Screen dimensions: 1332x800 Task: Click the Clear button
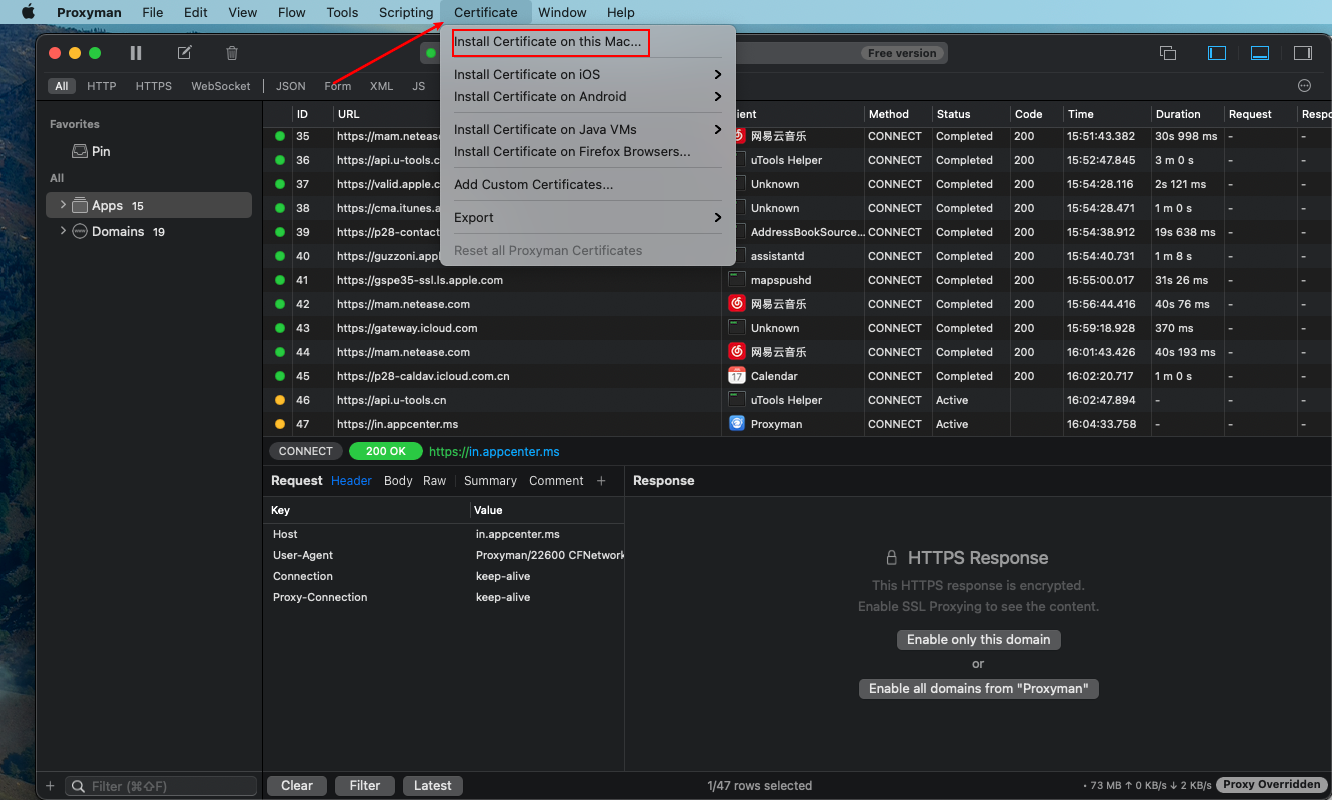[x=297, y=786]
